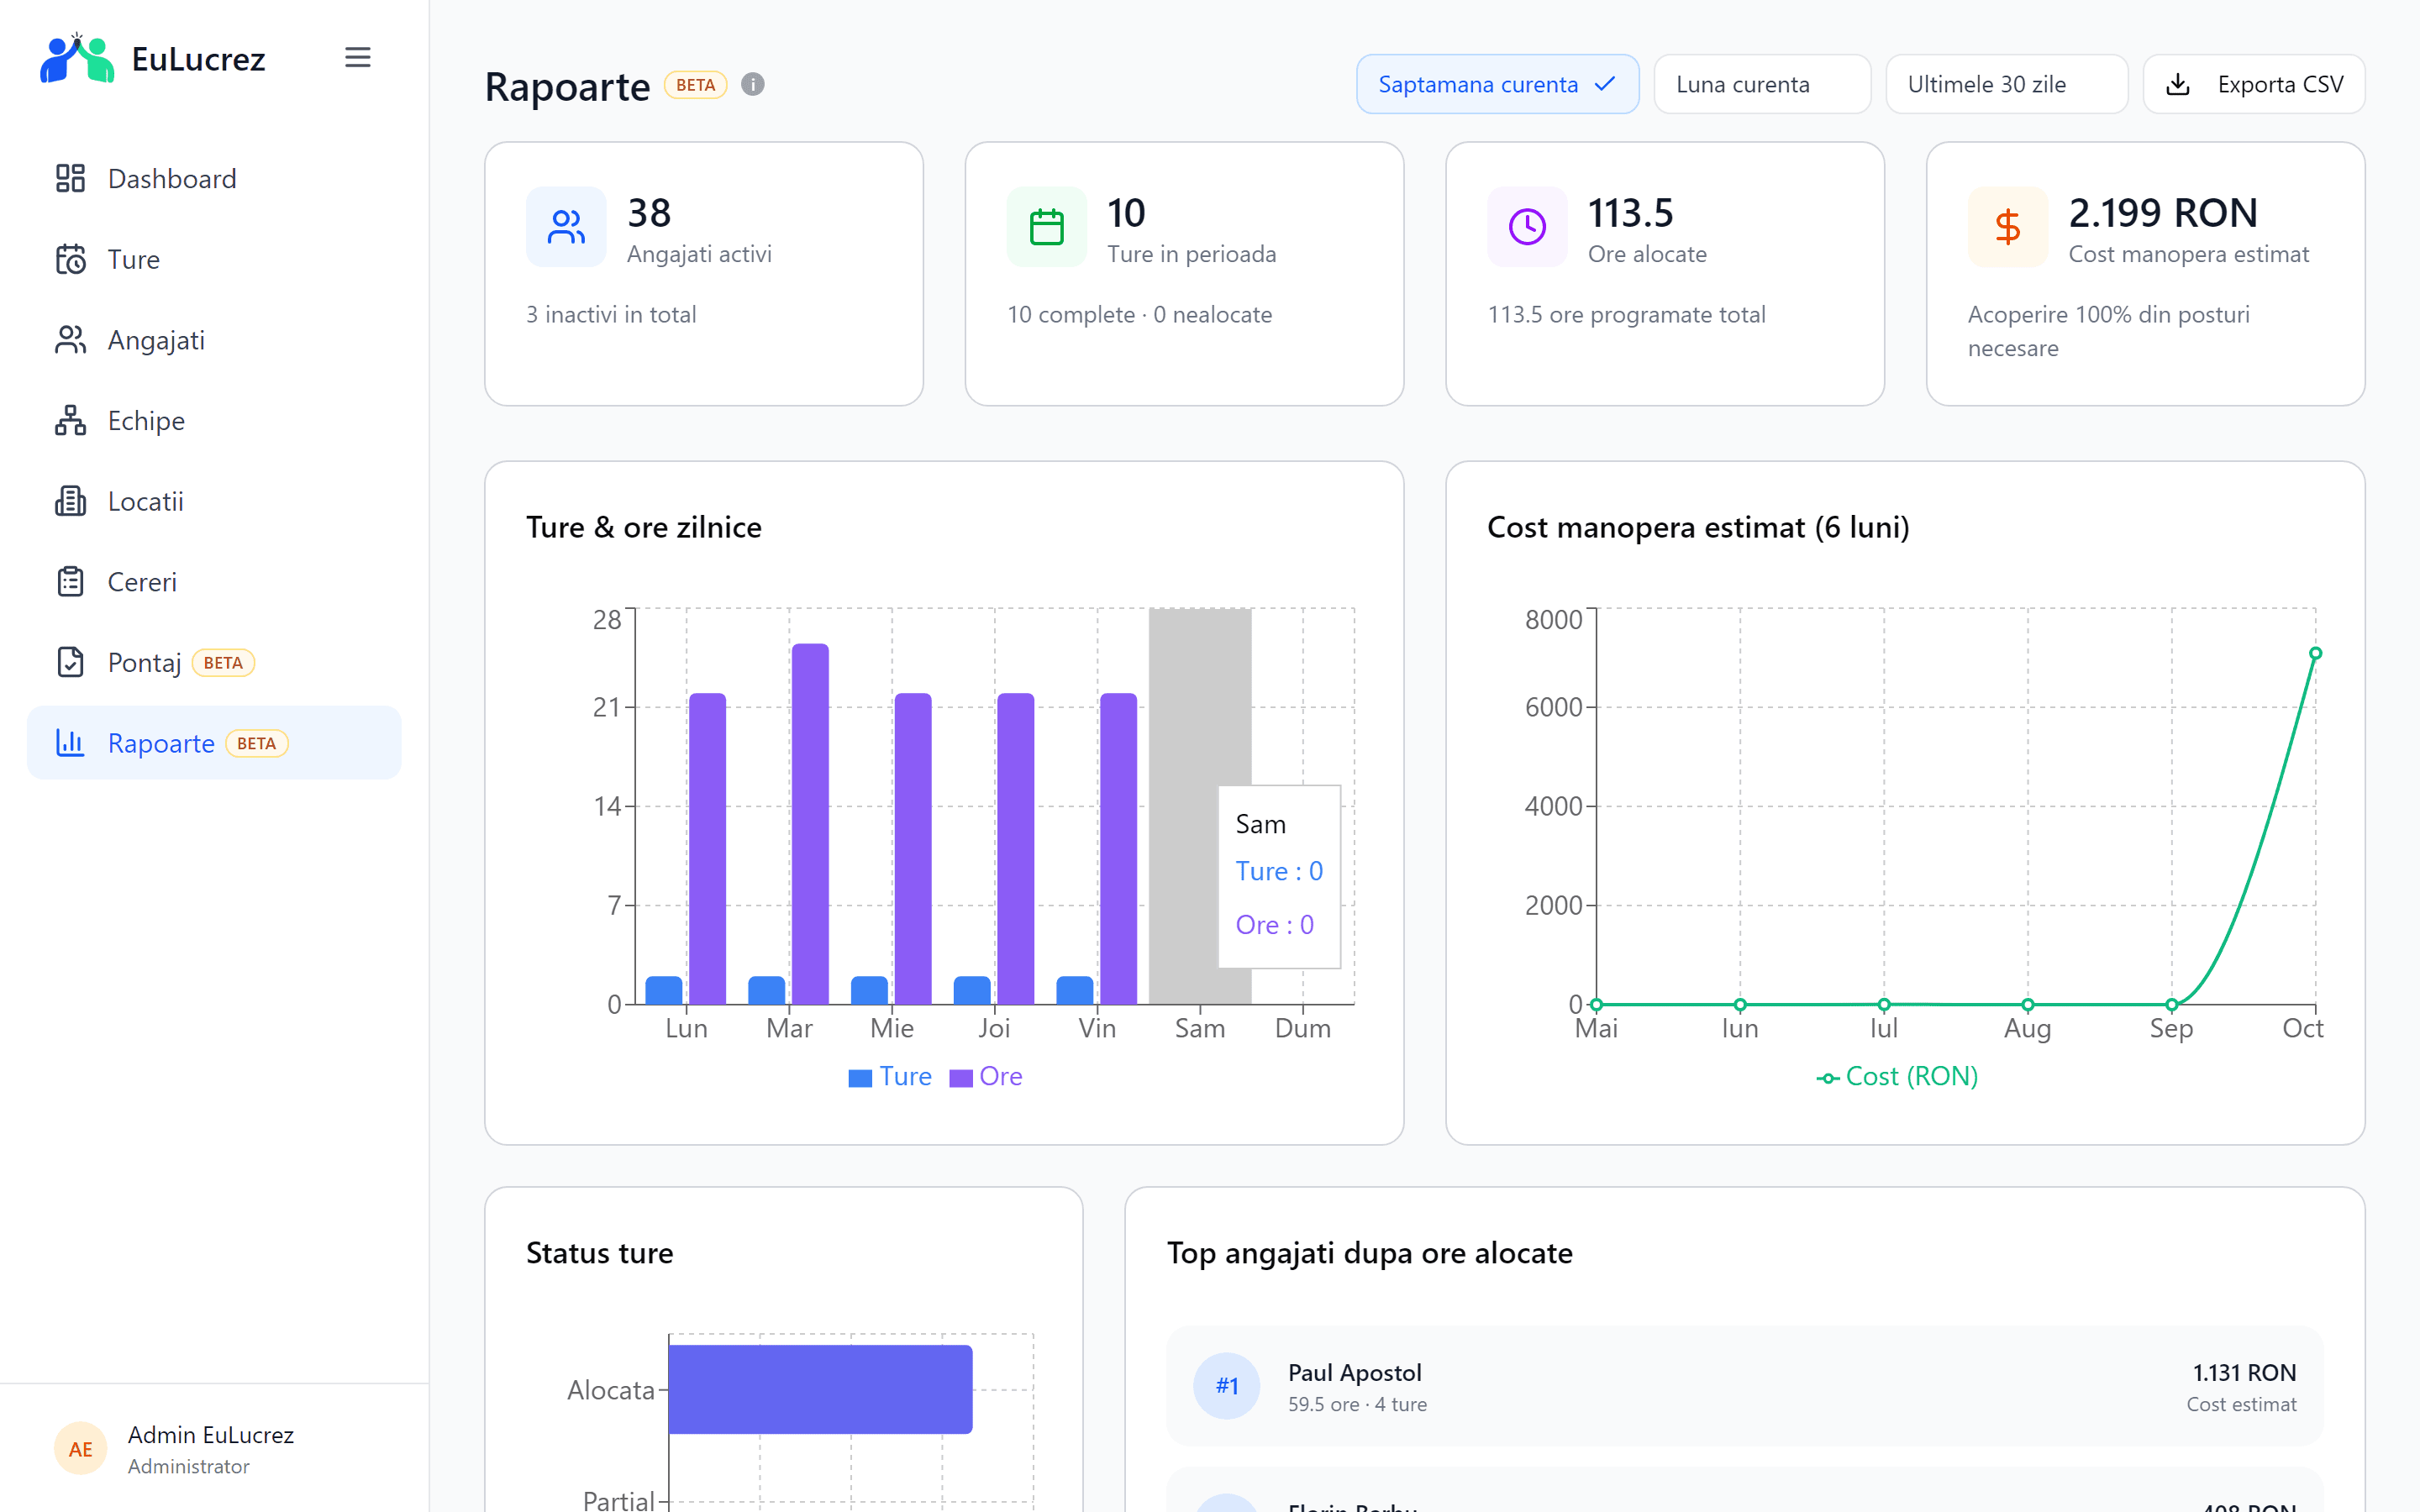Open the Pontaj BETA menu item
The width and height of the screenshot is (2420, 1512).
tap(214, 662)
